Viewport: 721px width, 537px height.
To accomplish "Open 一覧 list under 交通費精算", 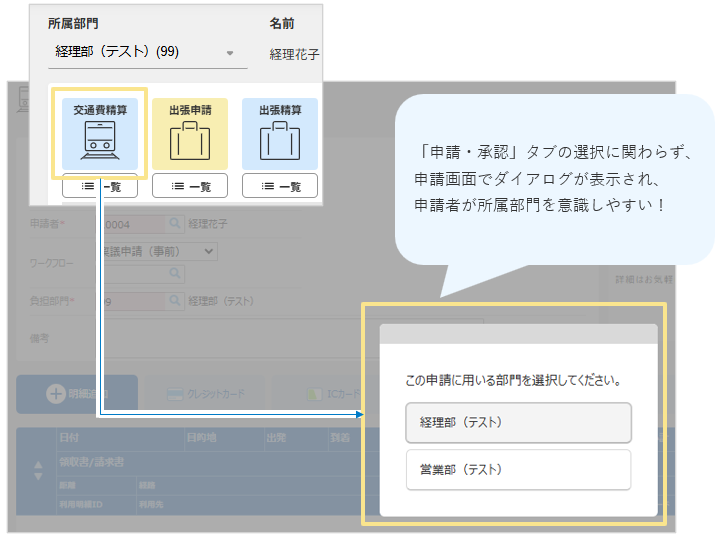I will coord(99,186).
